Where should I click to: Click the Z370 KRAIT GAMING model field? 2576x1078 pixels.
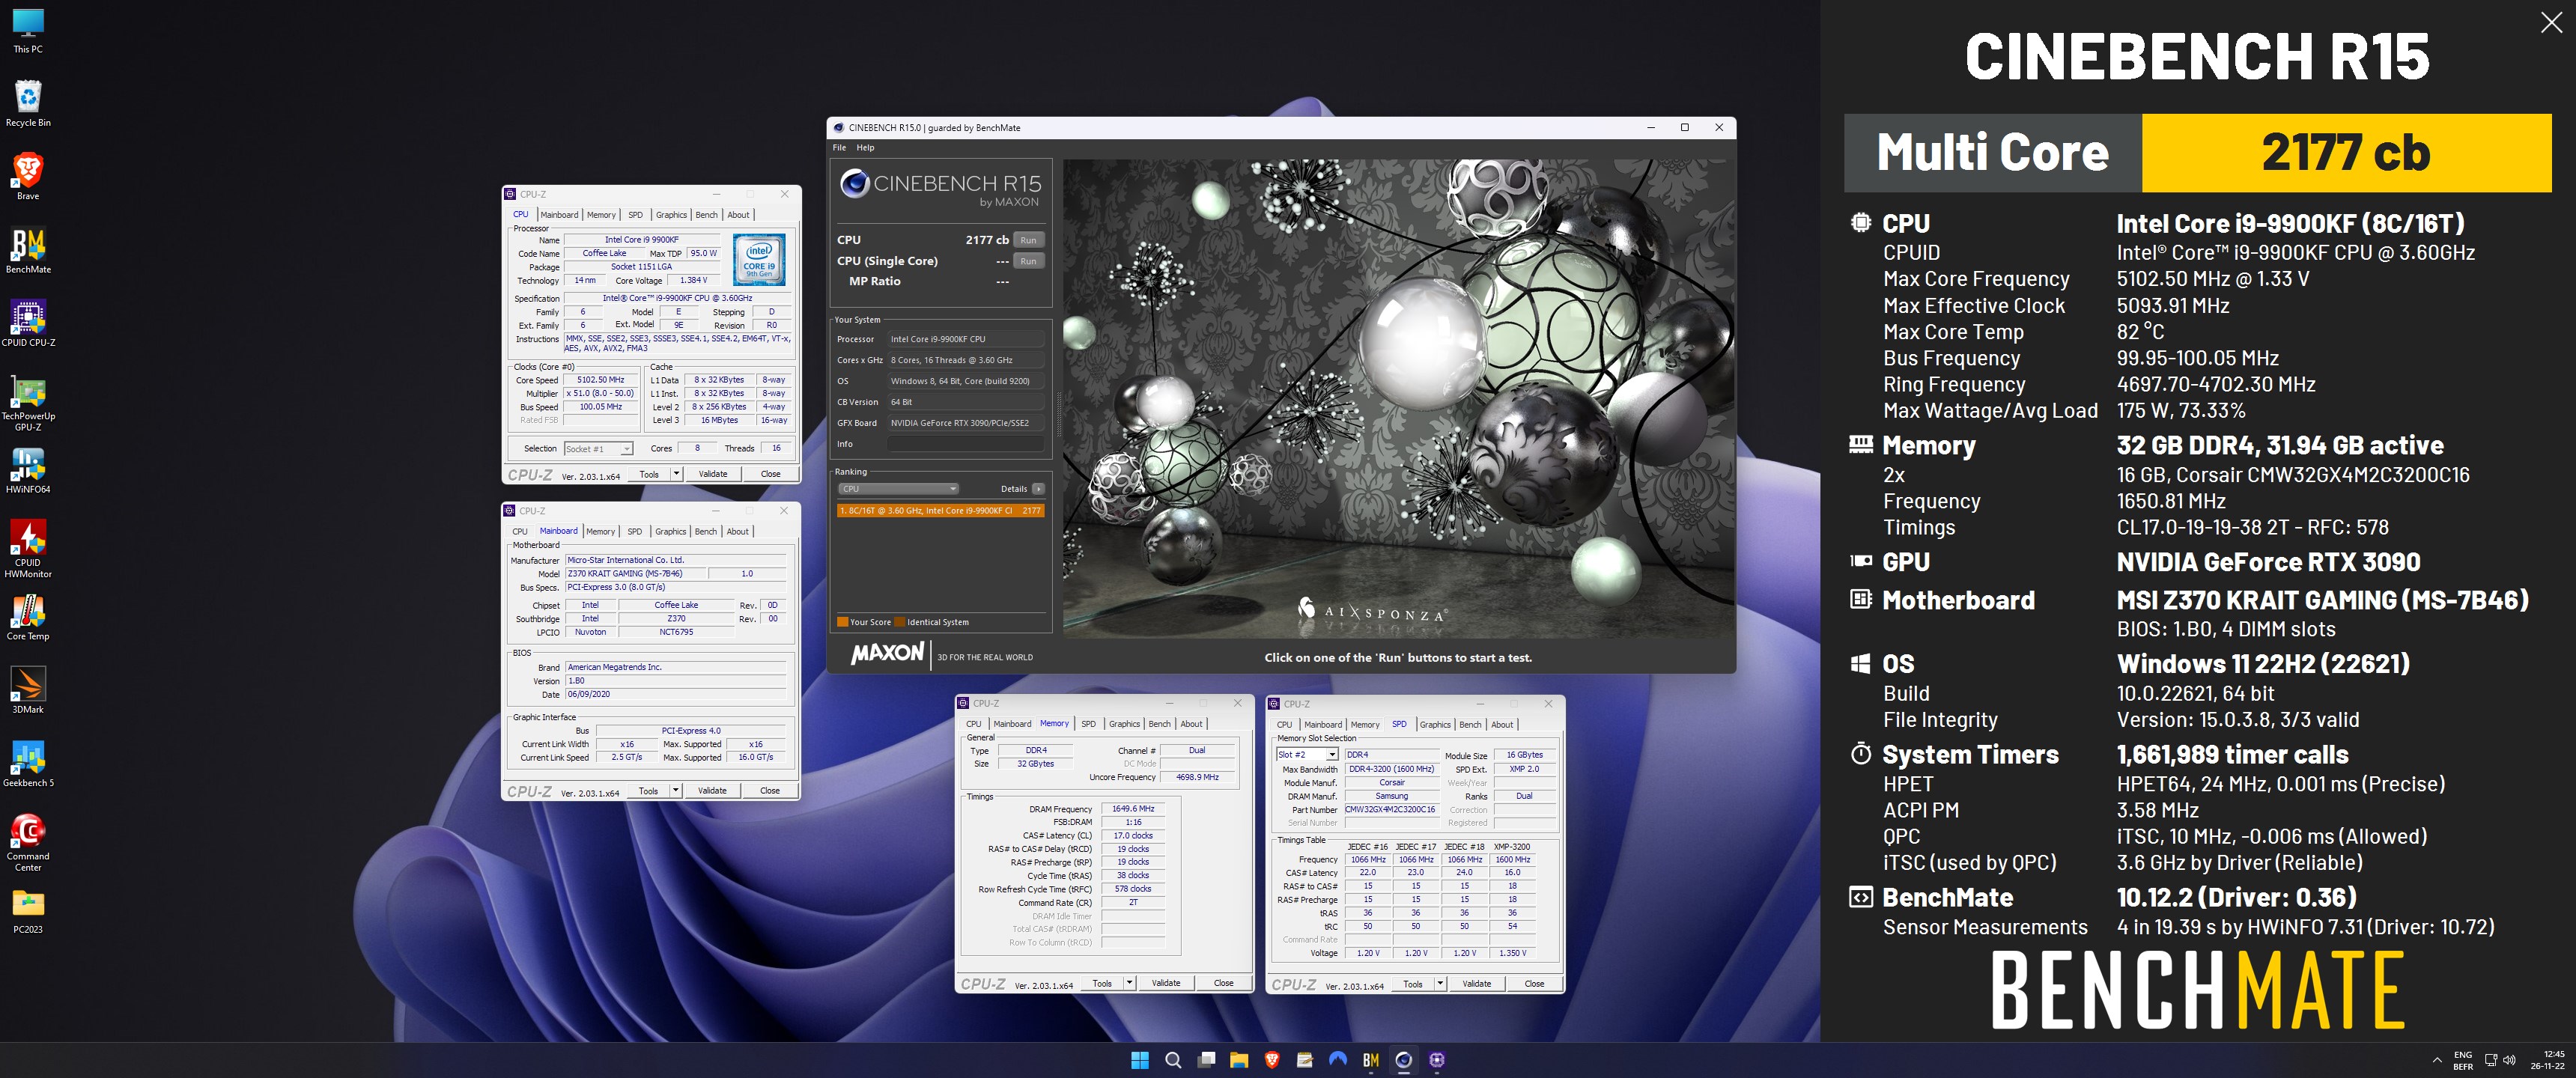[x=635, y=574]
